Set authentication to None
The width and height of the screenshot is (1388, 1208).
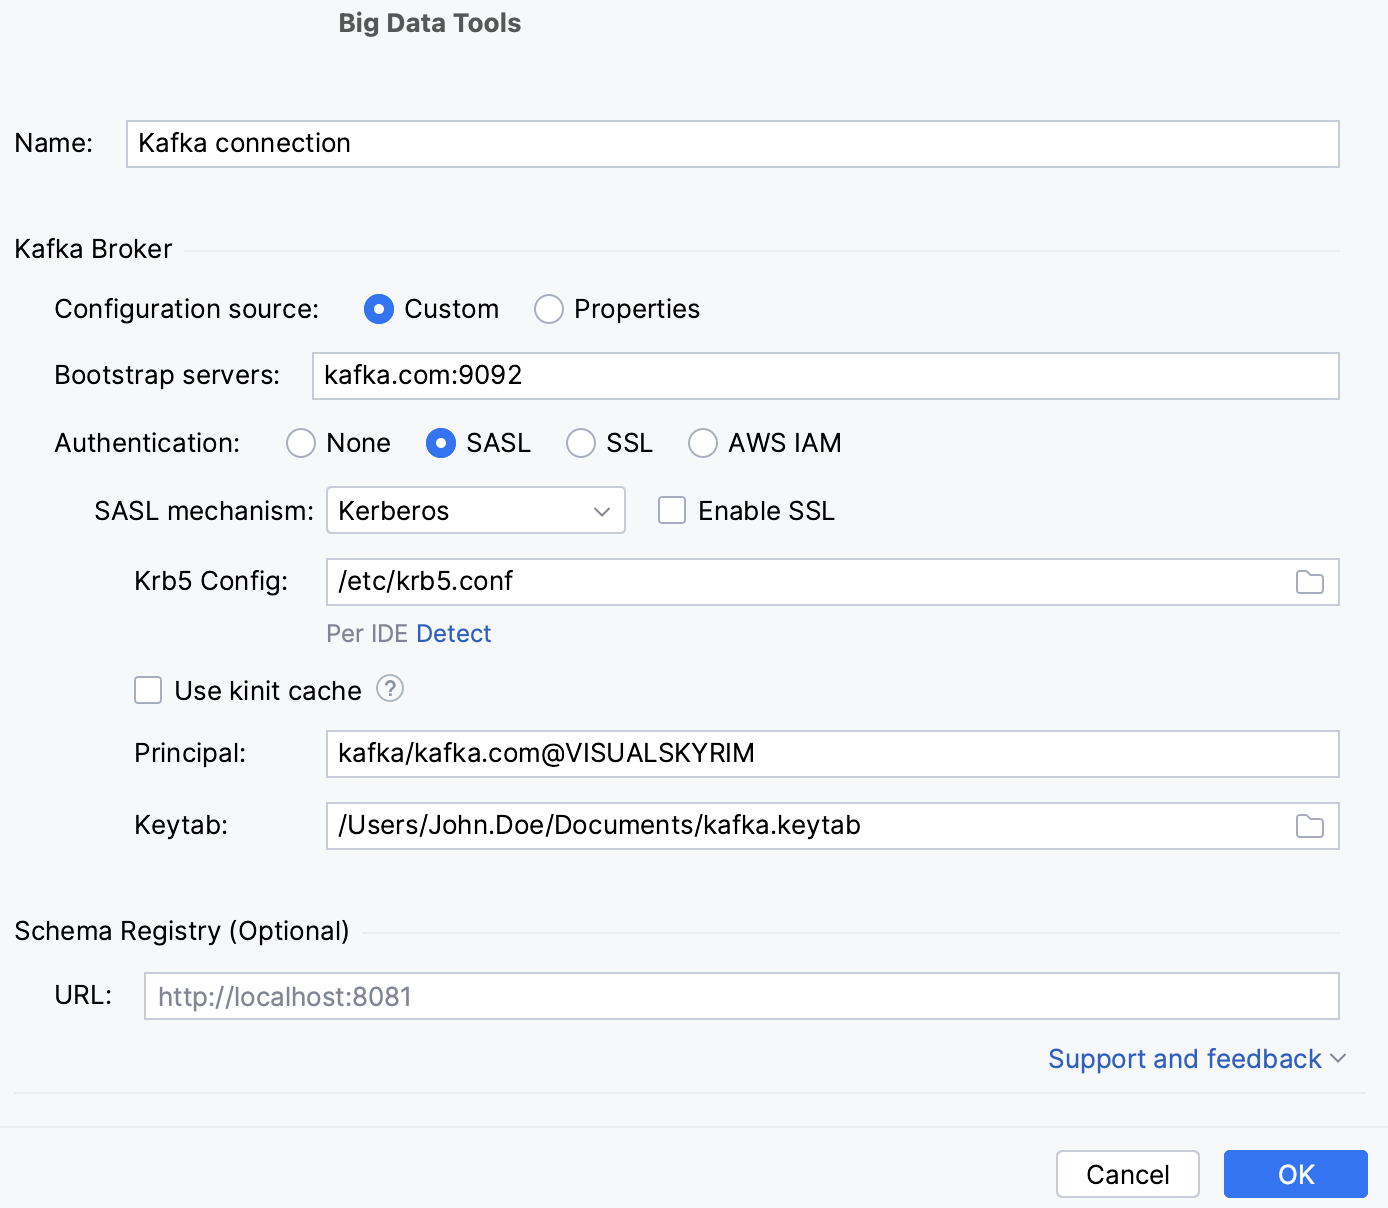(x=301, y=443)
